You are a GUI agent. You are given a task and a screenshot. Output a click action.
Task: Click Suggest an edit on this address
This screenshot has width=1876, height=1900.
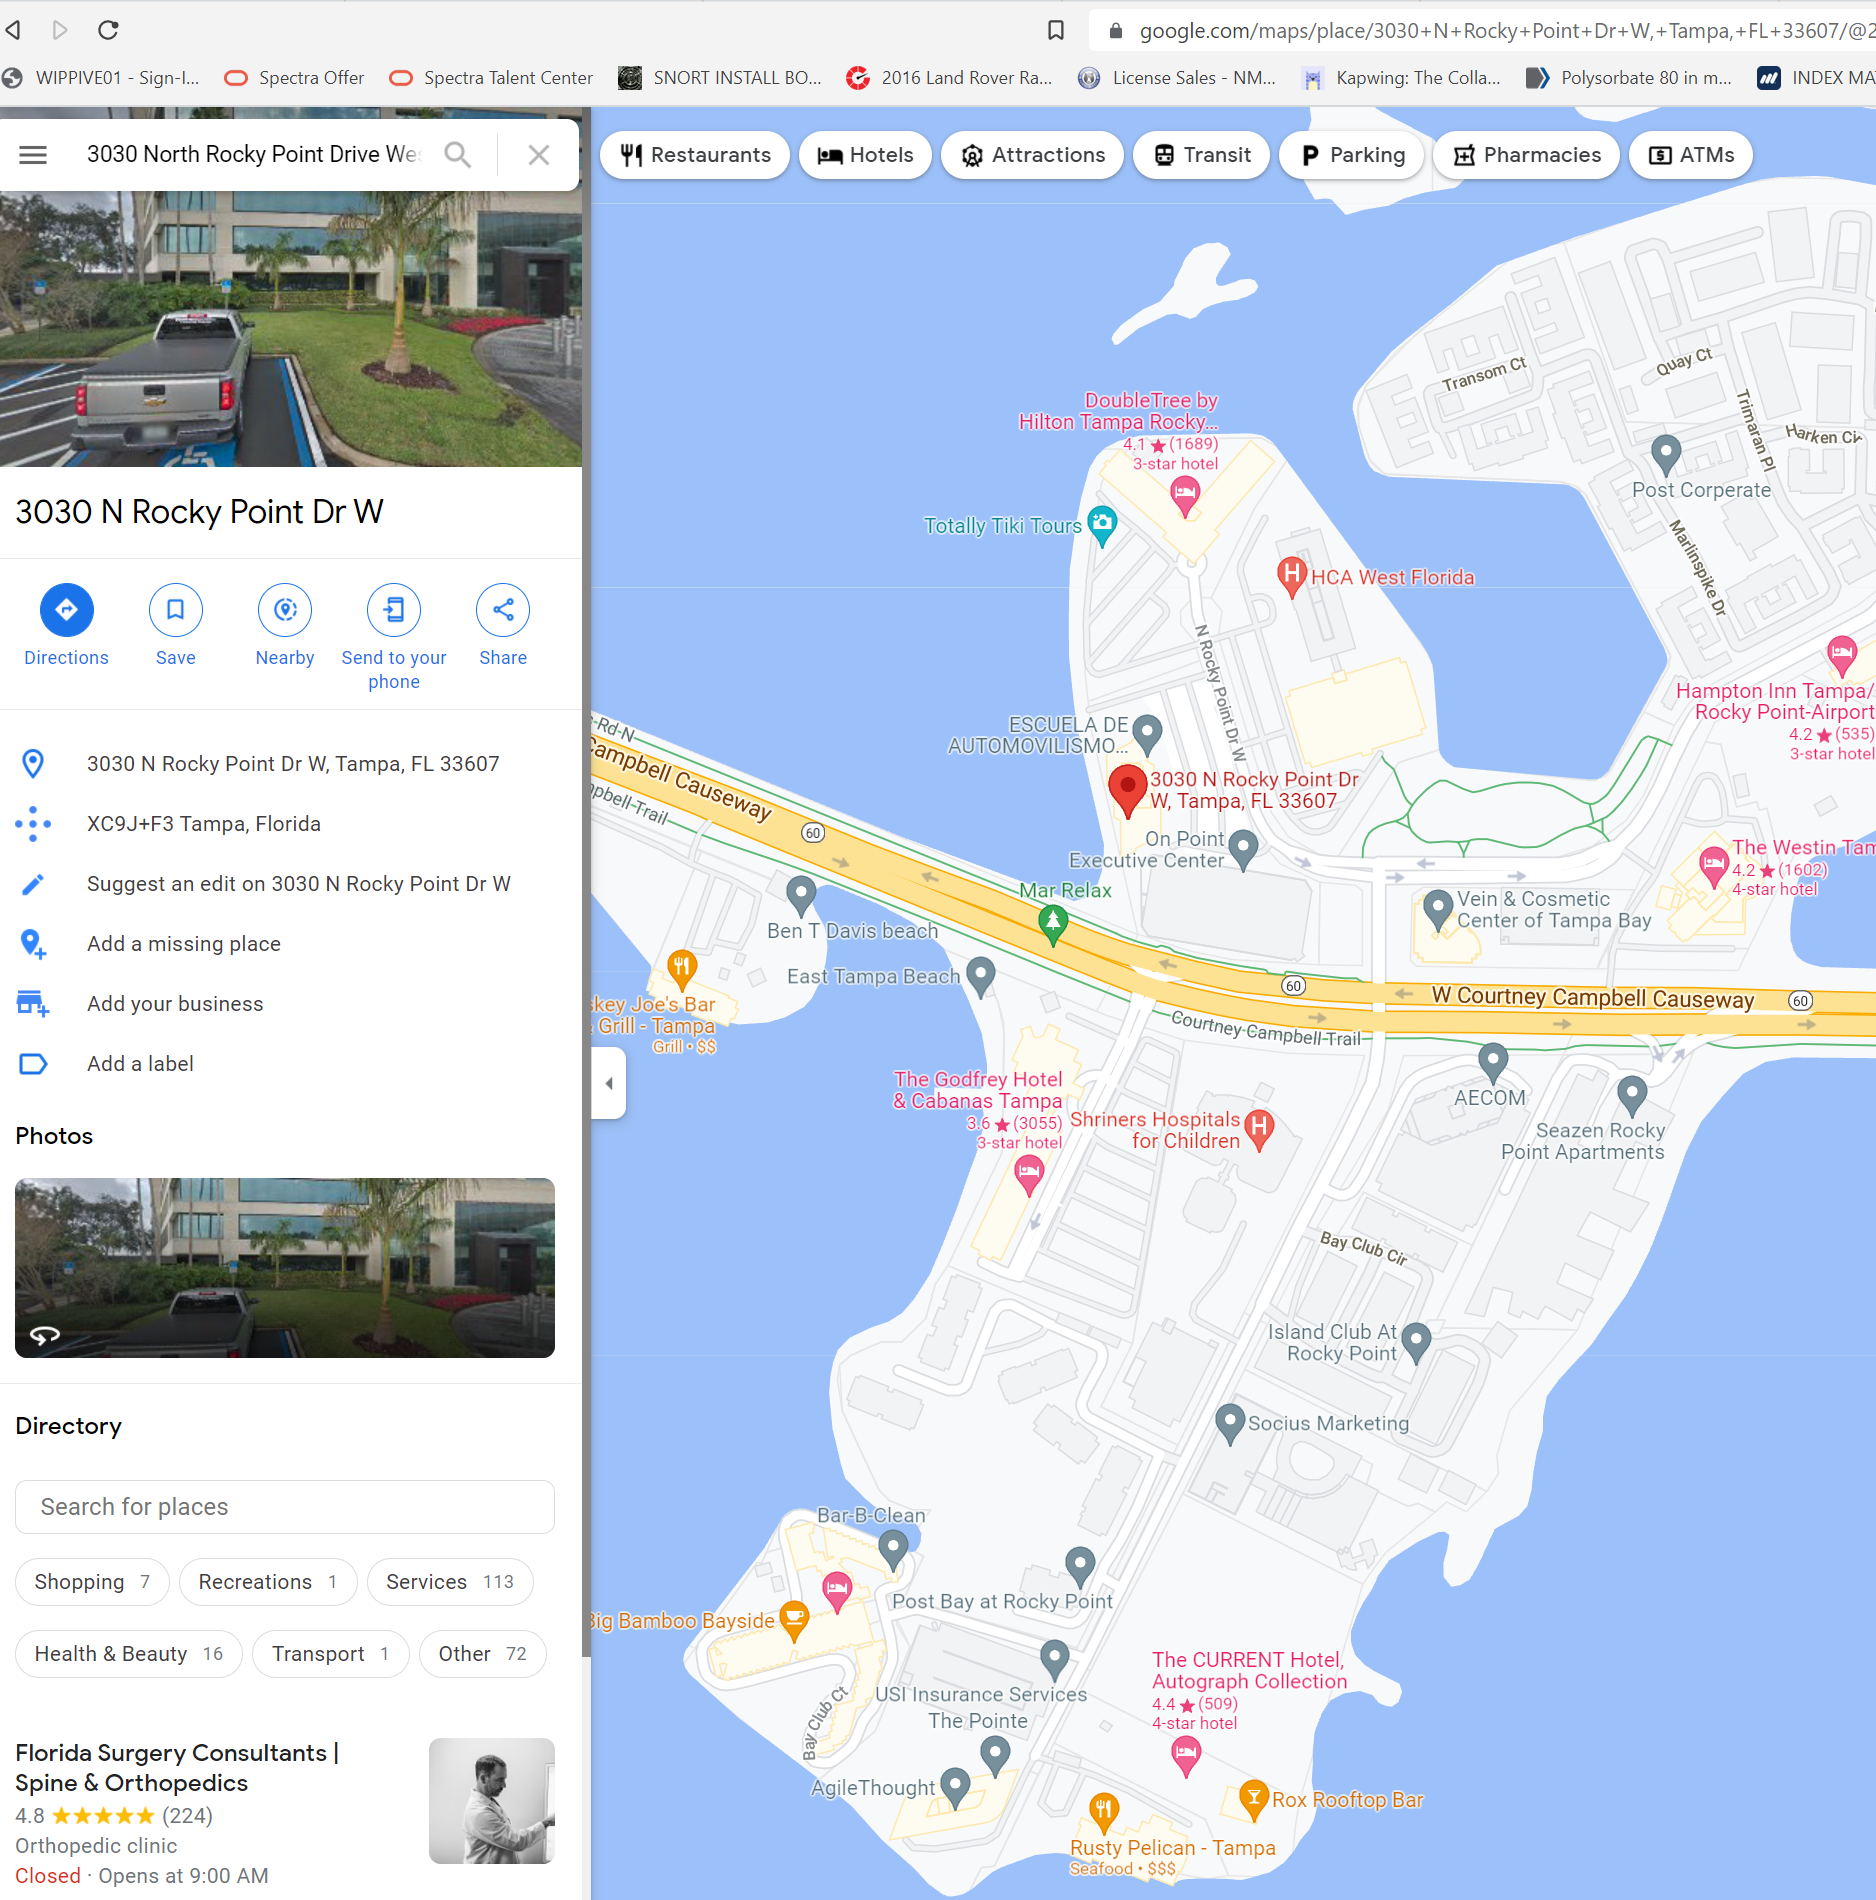pyautogui.click(x=299, y=884)
